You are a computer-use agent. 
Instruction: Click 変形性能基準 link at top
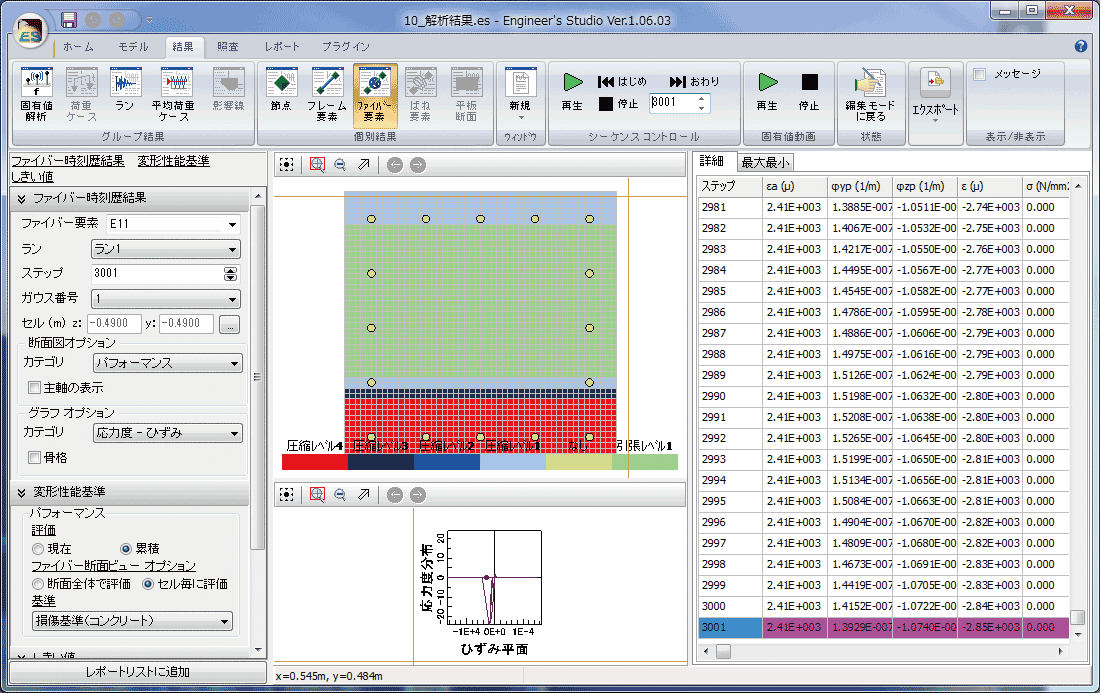(x=173, y=161)
